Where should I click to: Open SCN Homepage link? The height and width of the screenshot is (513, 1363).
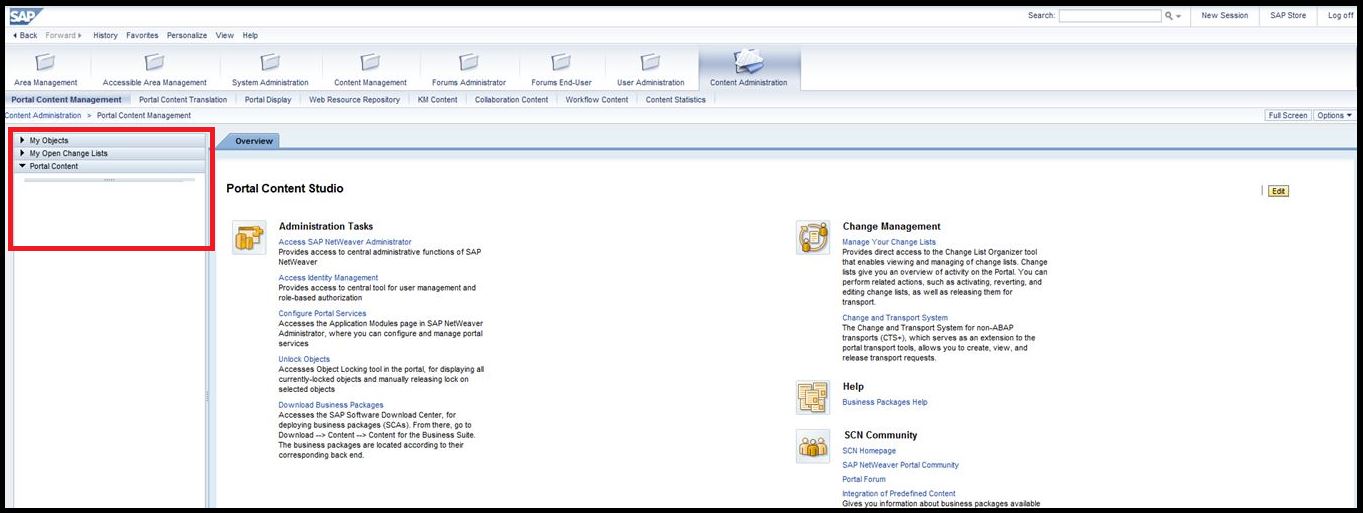(869, 451)
